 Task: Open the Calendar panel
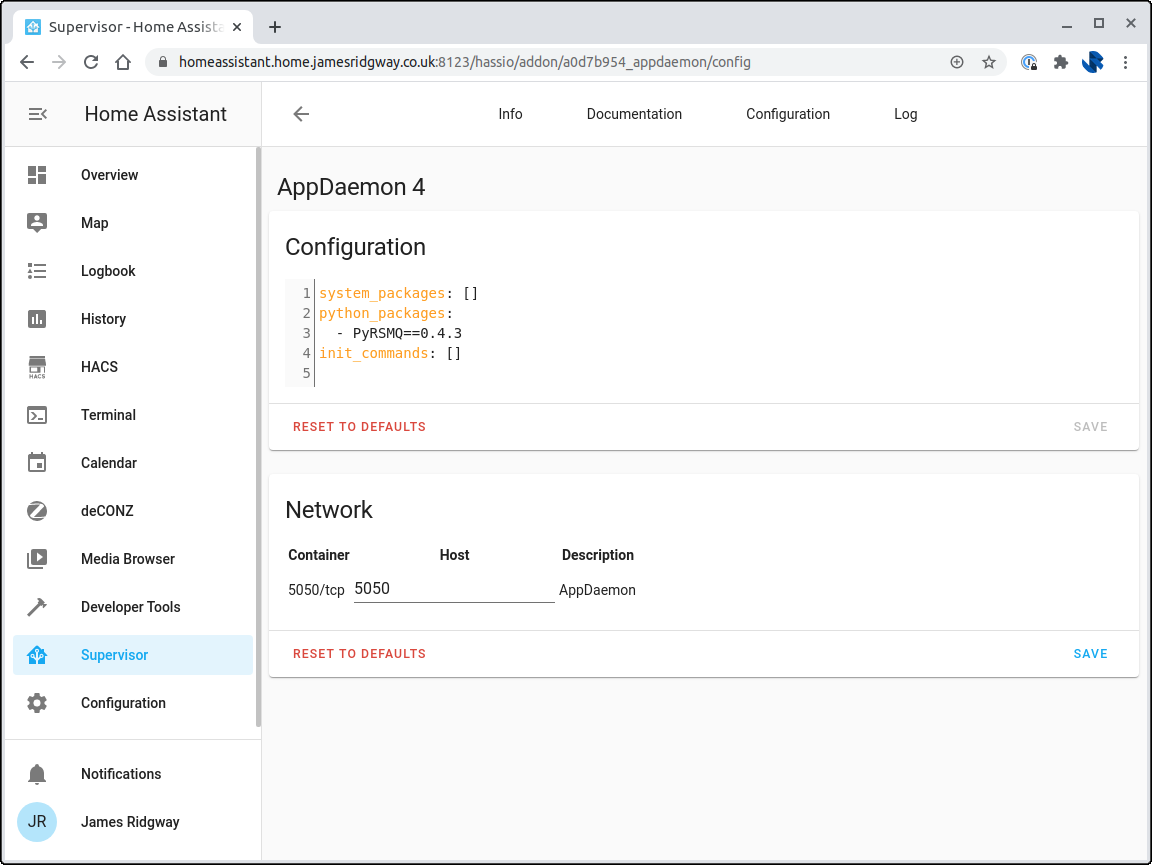(108, 463)
